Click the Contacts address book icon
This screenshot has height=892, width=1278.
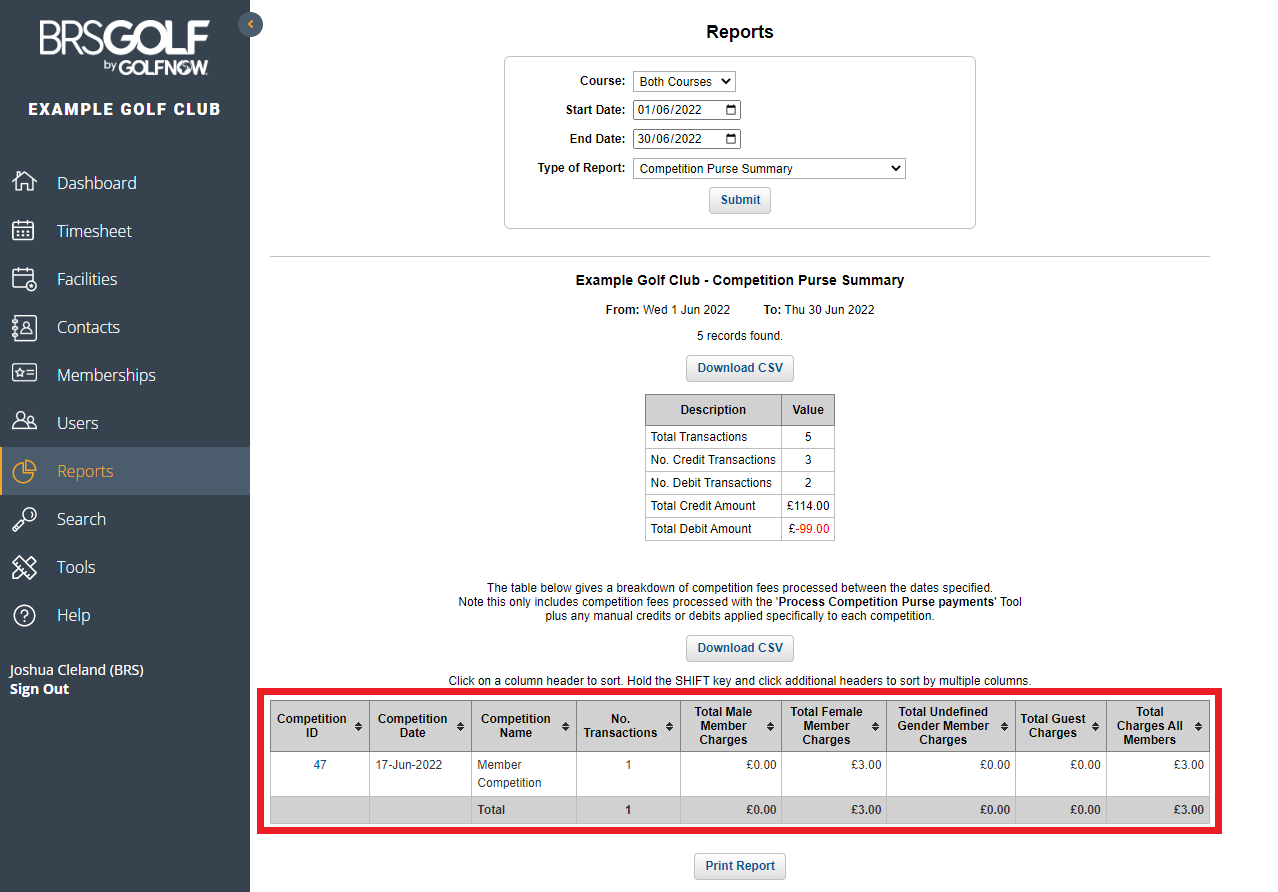pos(24,326)
